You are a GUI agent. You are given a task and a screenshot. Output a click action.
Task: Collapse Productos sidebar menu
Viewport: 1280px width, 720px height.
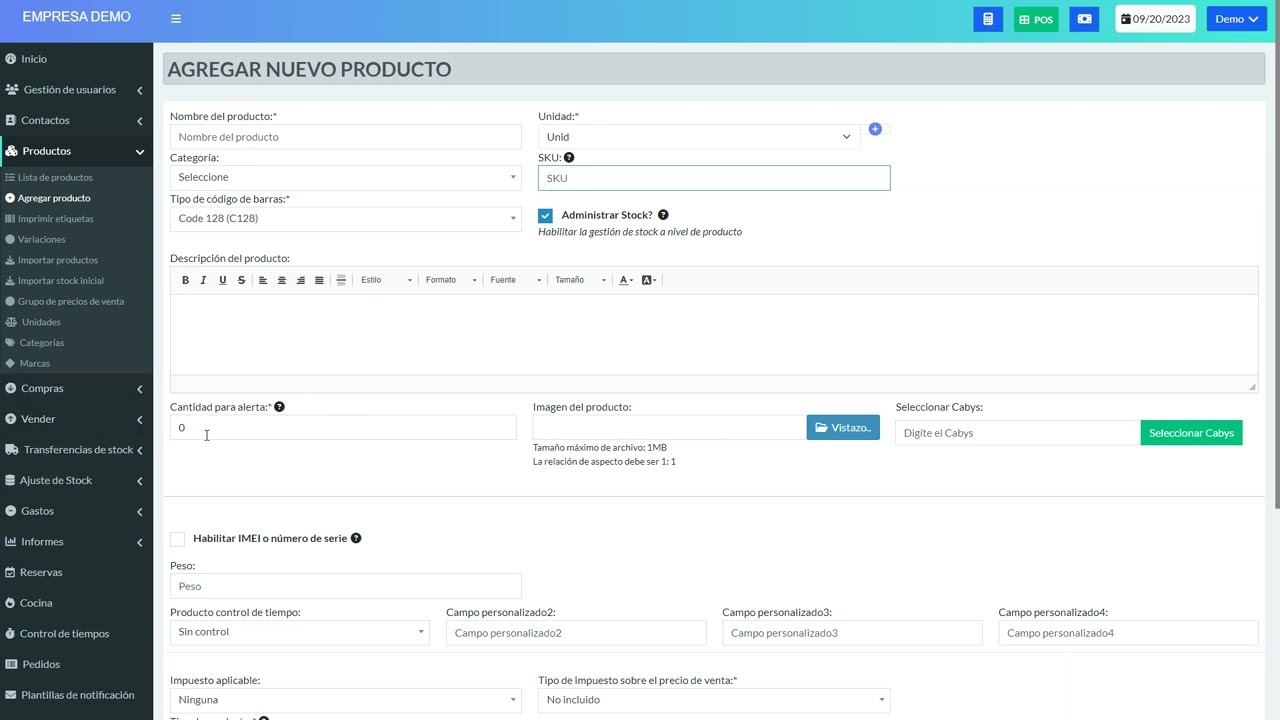pos(76,151)
